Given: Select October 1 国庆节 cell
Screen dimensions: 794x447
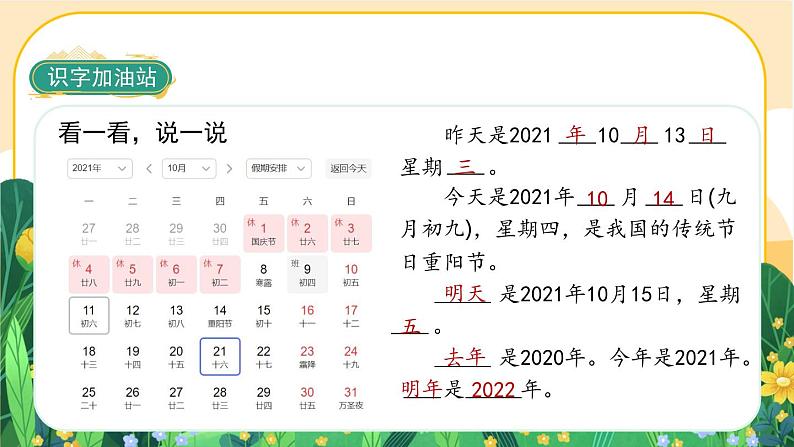Looking at the screenshot, I should coord(263,233).
